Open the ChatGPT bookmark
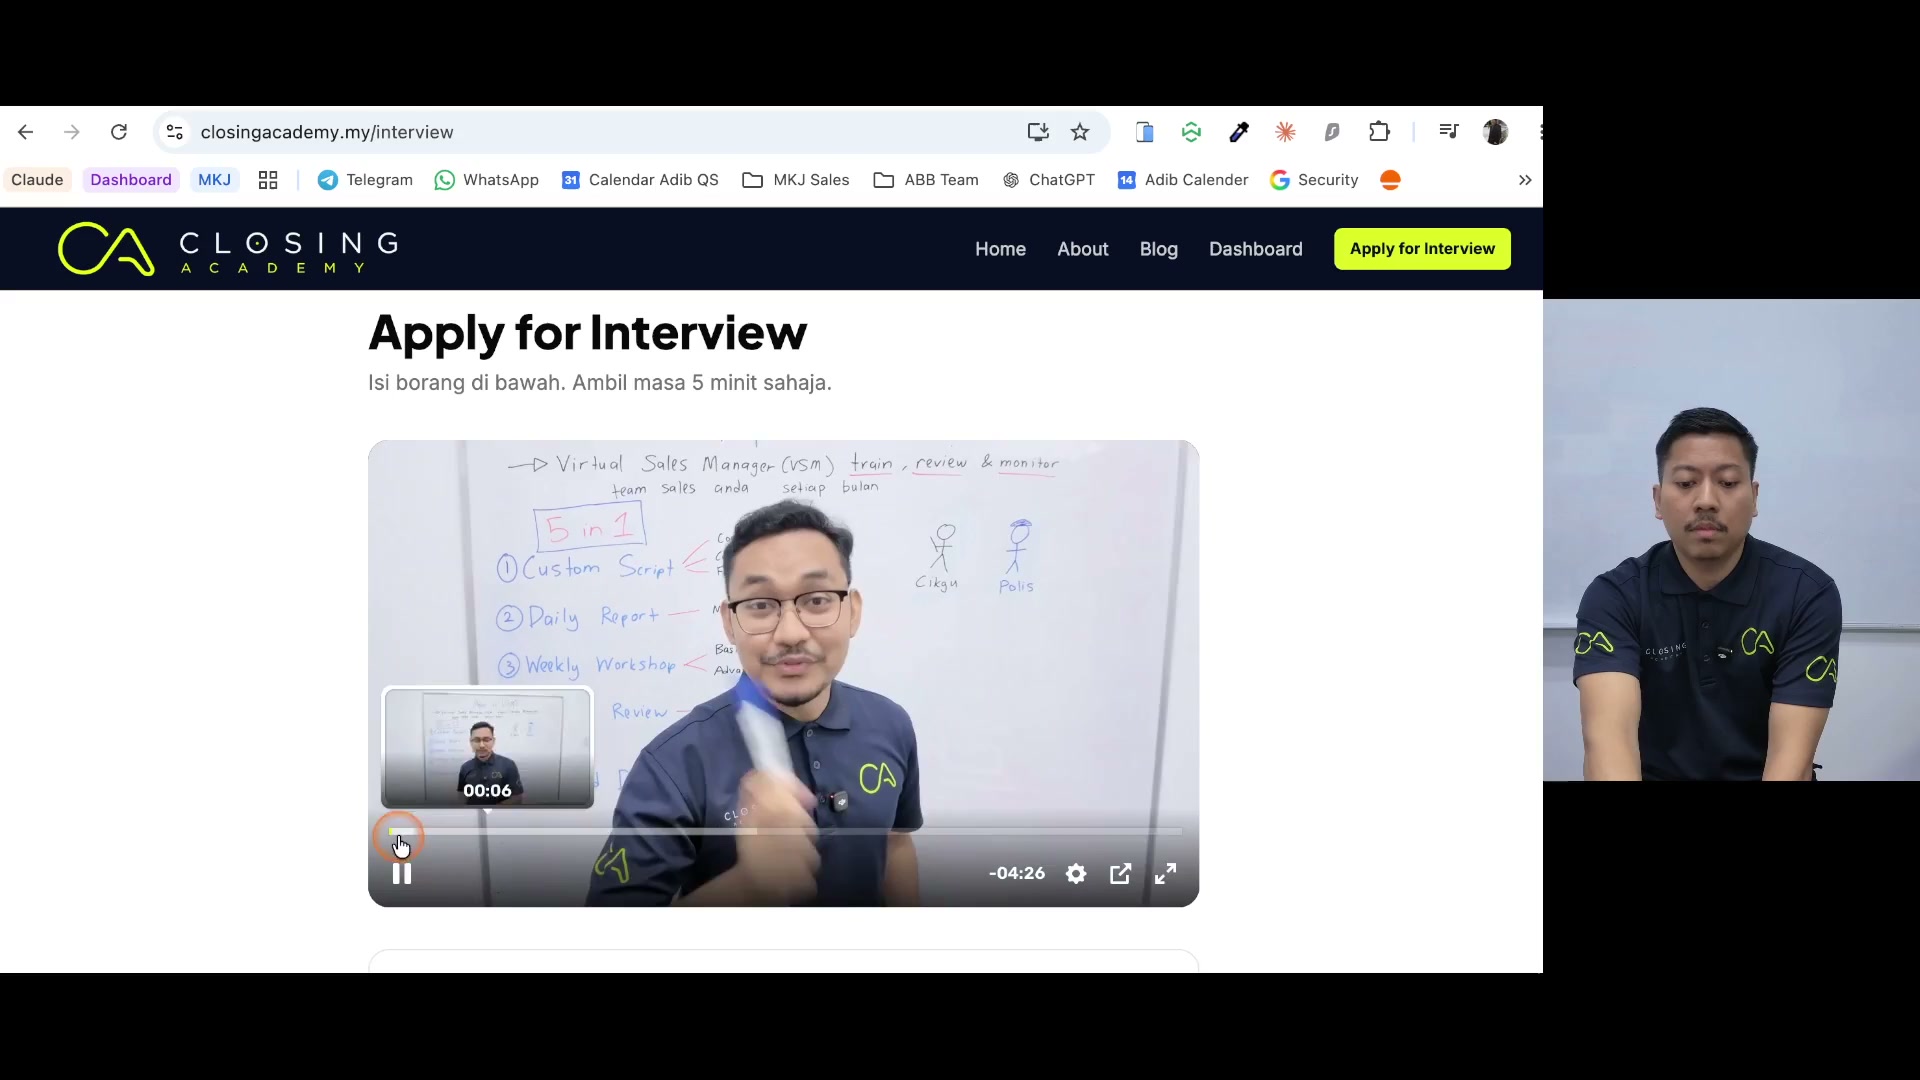The width and height of the screenshot is (1920, 1080). [x=1048, y=180]
